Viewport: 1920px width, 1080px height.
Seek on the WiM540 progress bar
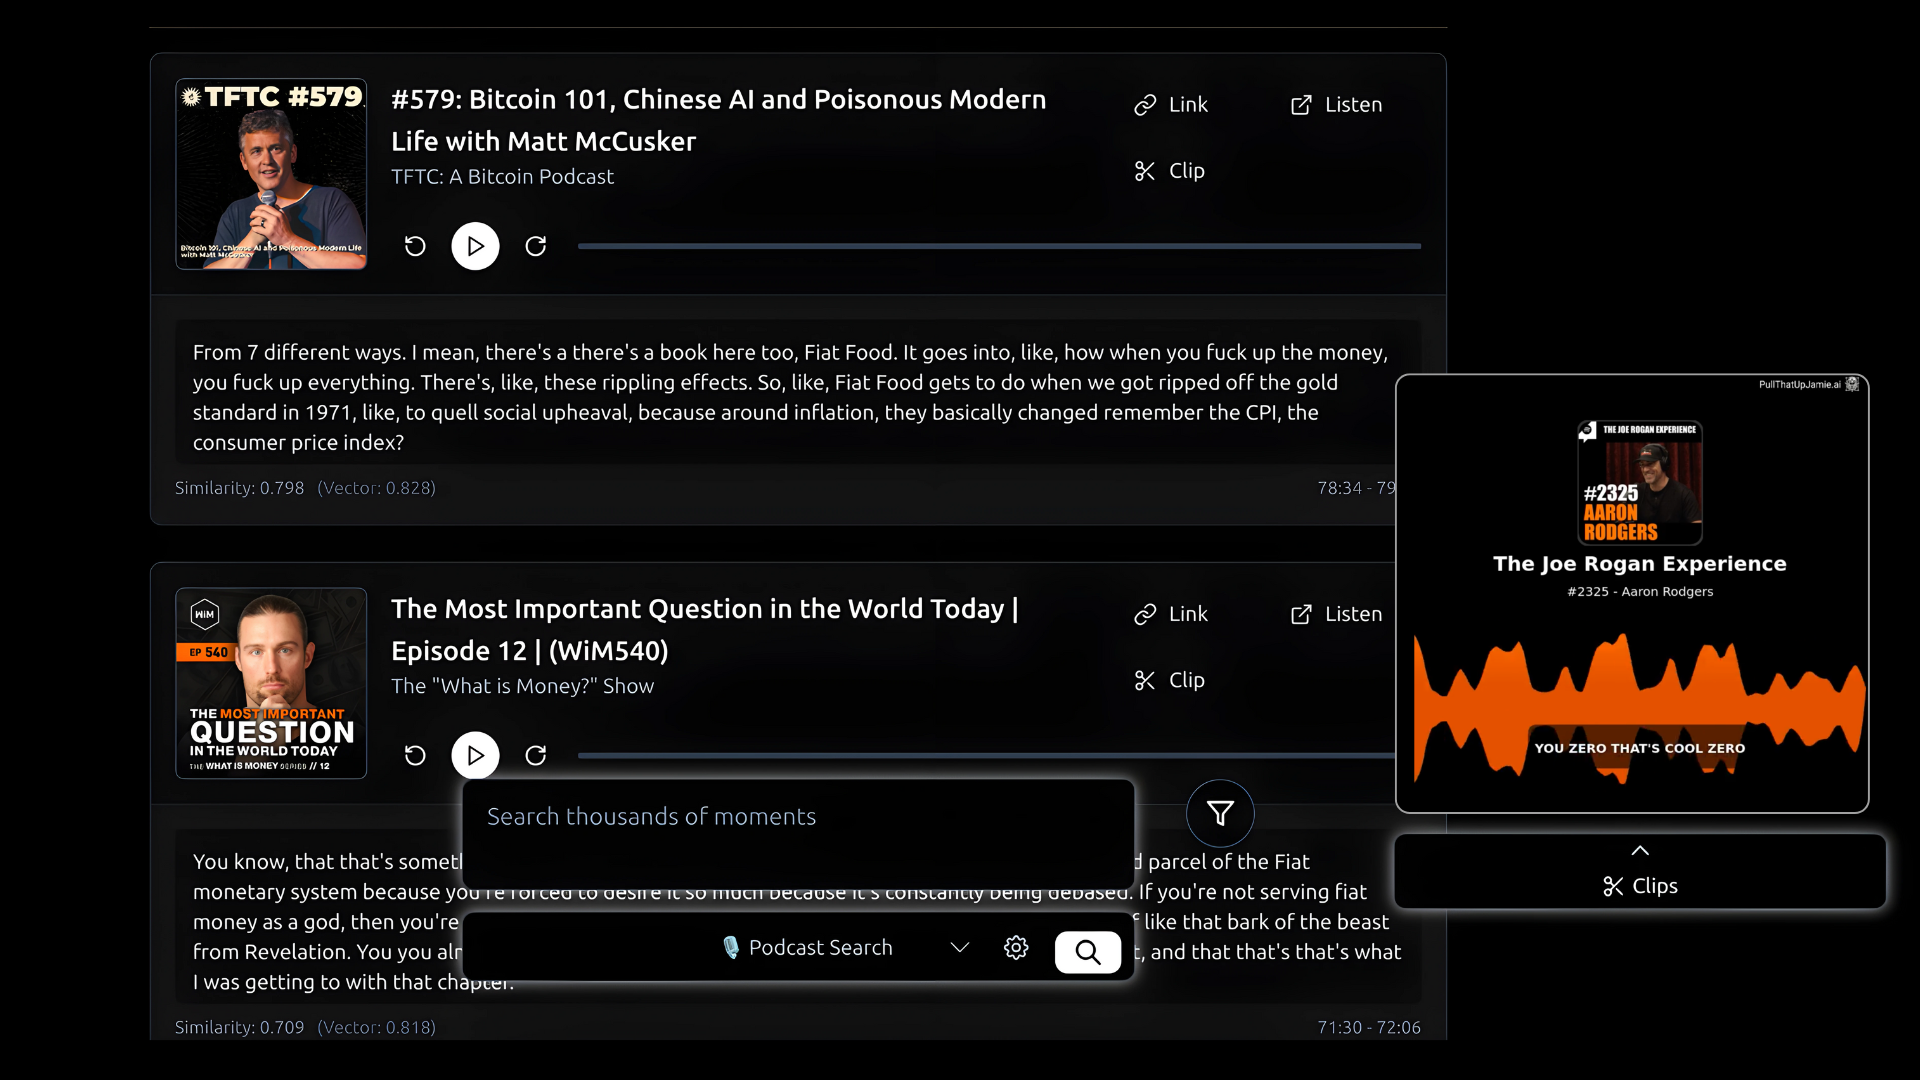point(986,755)
